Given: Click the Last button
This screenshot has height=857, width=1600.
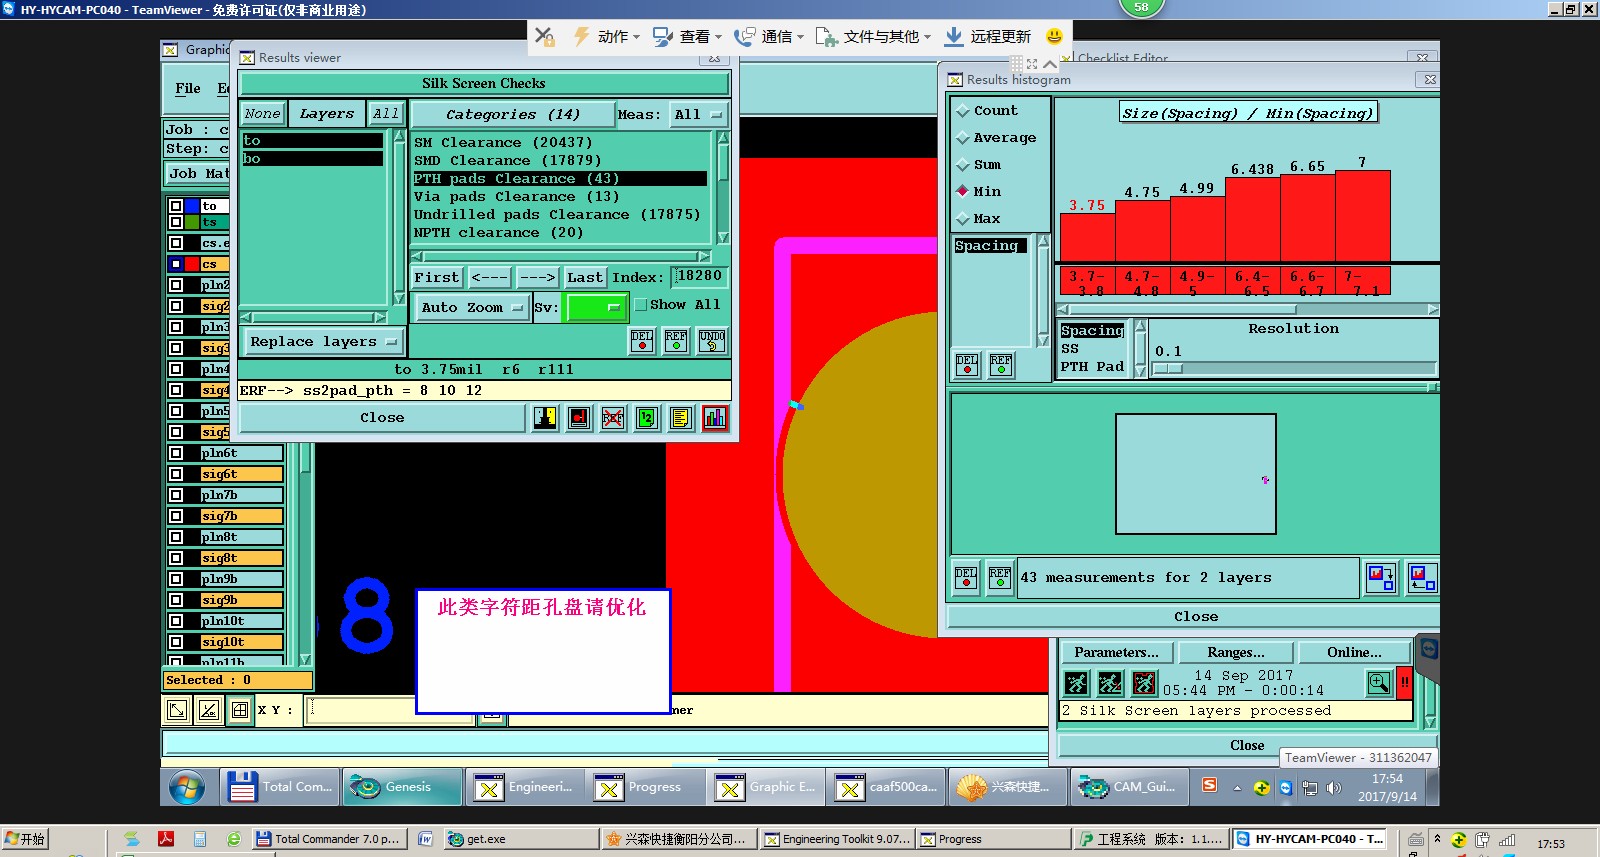Looking at the screenshot, I should pos(585,278).
